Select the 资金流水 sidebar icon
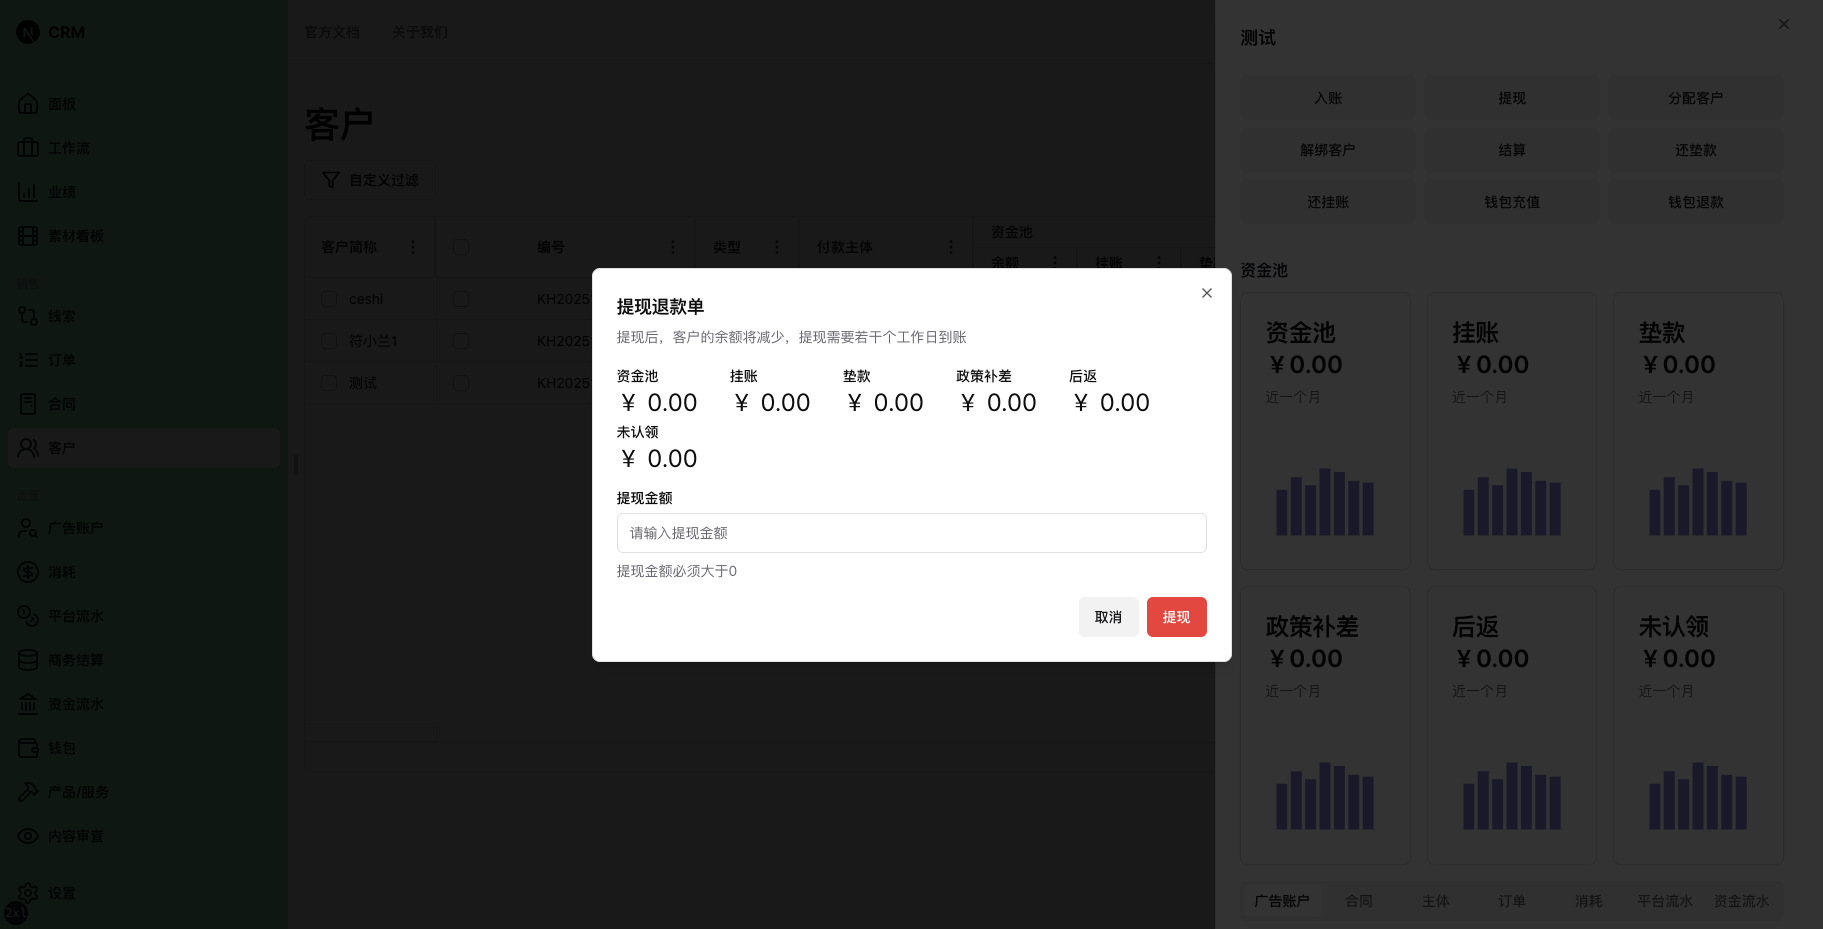This screenshot has height=929, width=1823. click(75, 703)
